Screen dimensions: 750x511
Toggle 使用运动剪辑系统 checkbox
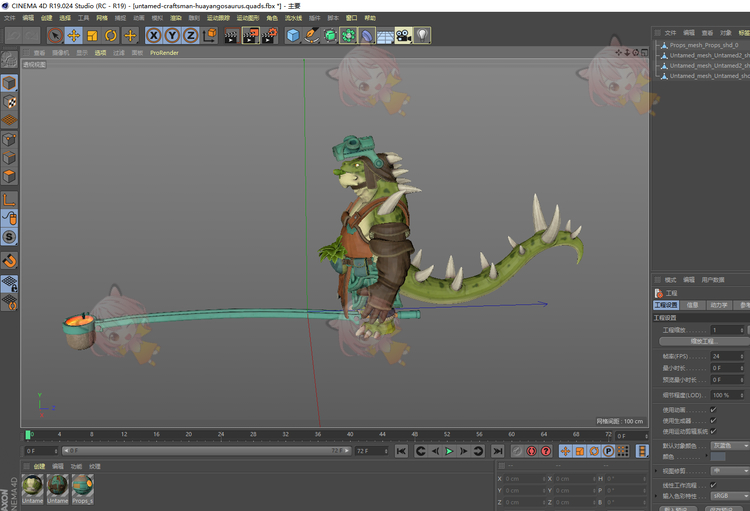[713, 431]
